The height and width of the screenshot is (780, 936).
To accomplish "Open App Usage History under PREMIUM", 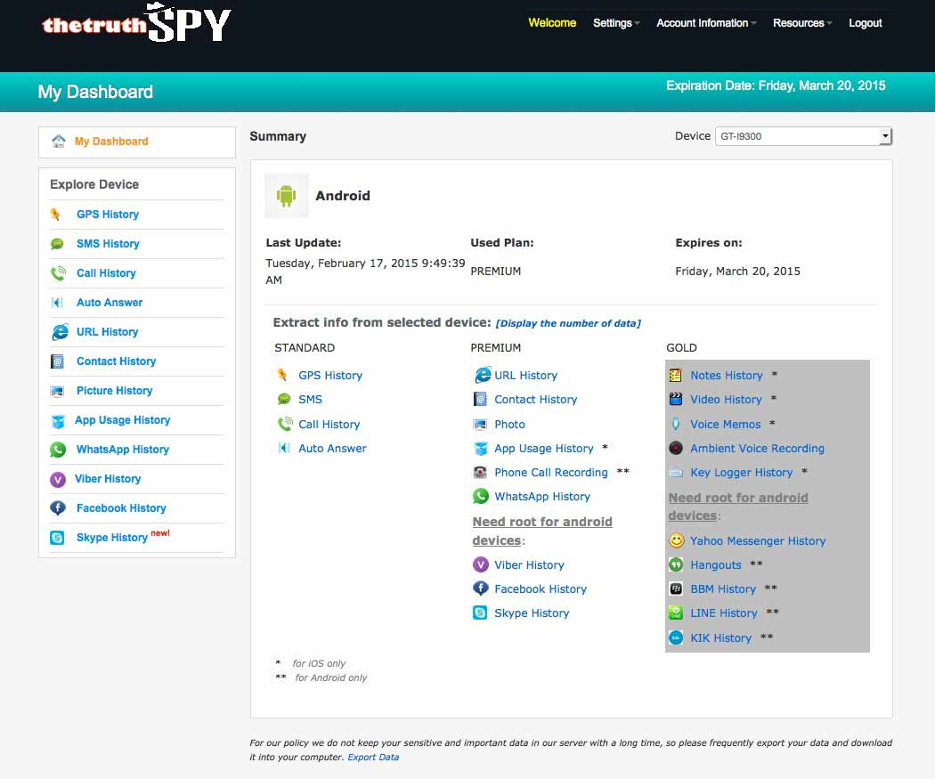I will point(544,448).
